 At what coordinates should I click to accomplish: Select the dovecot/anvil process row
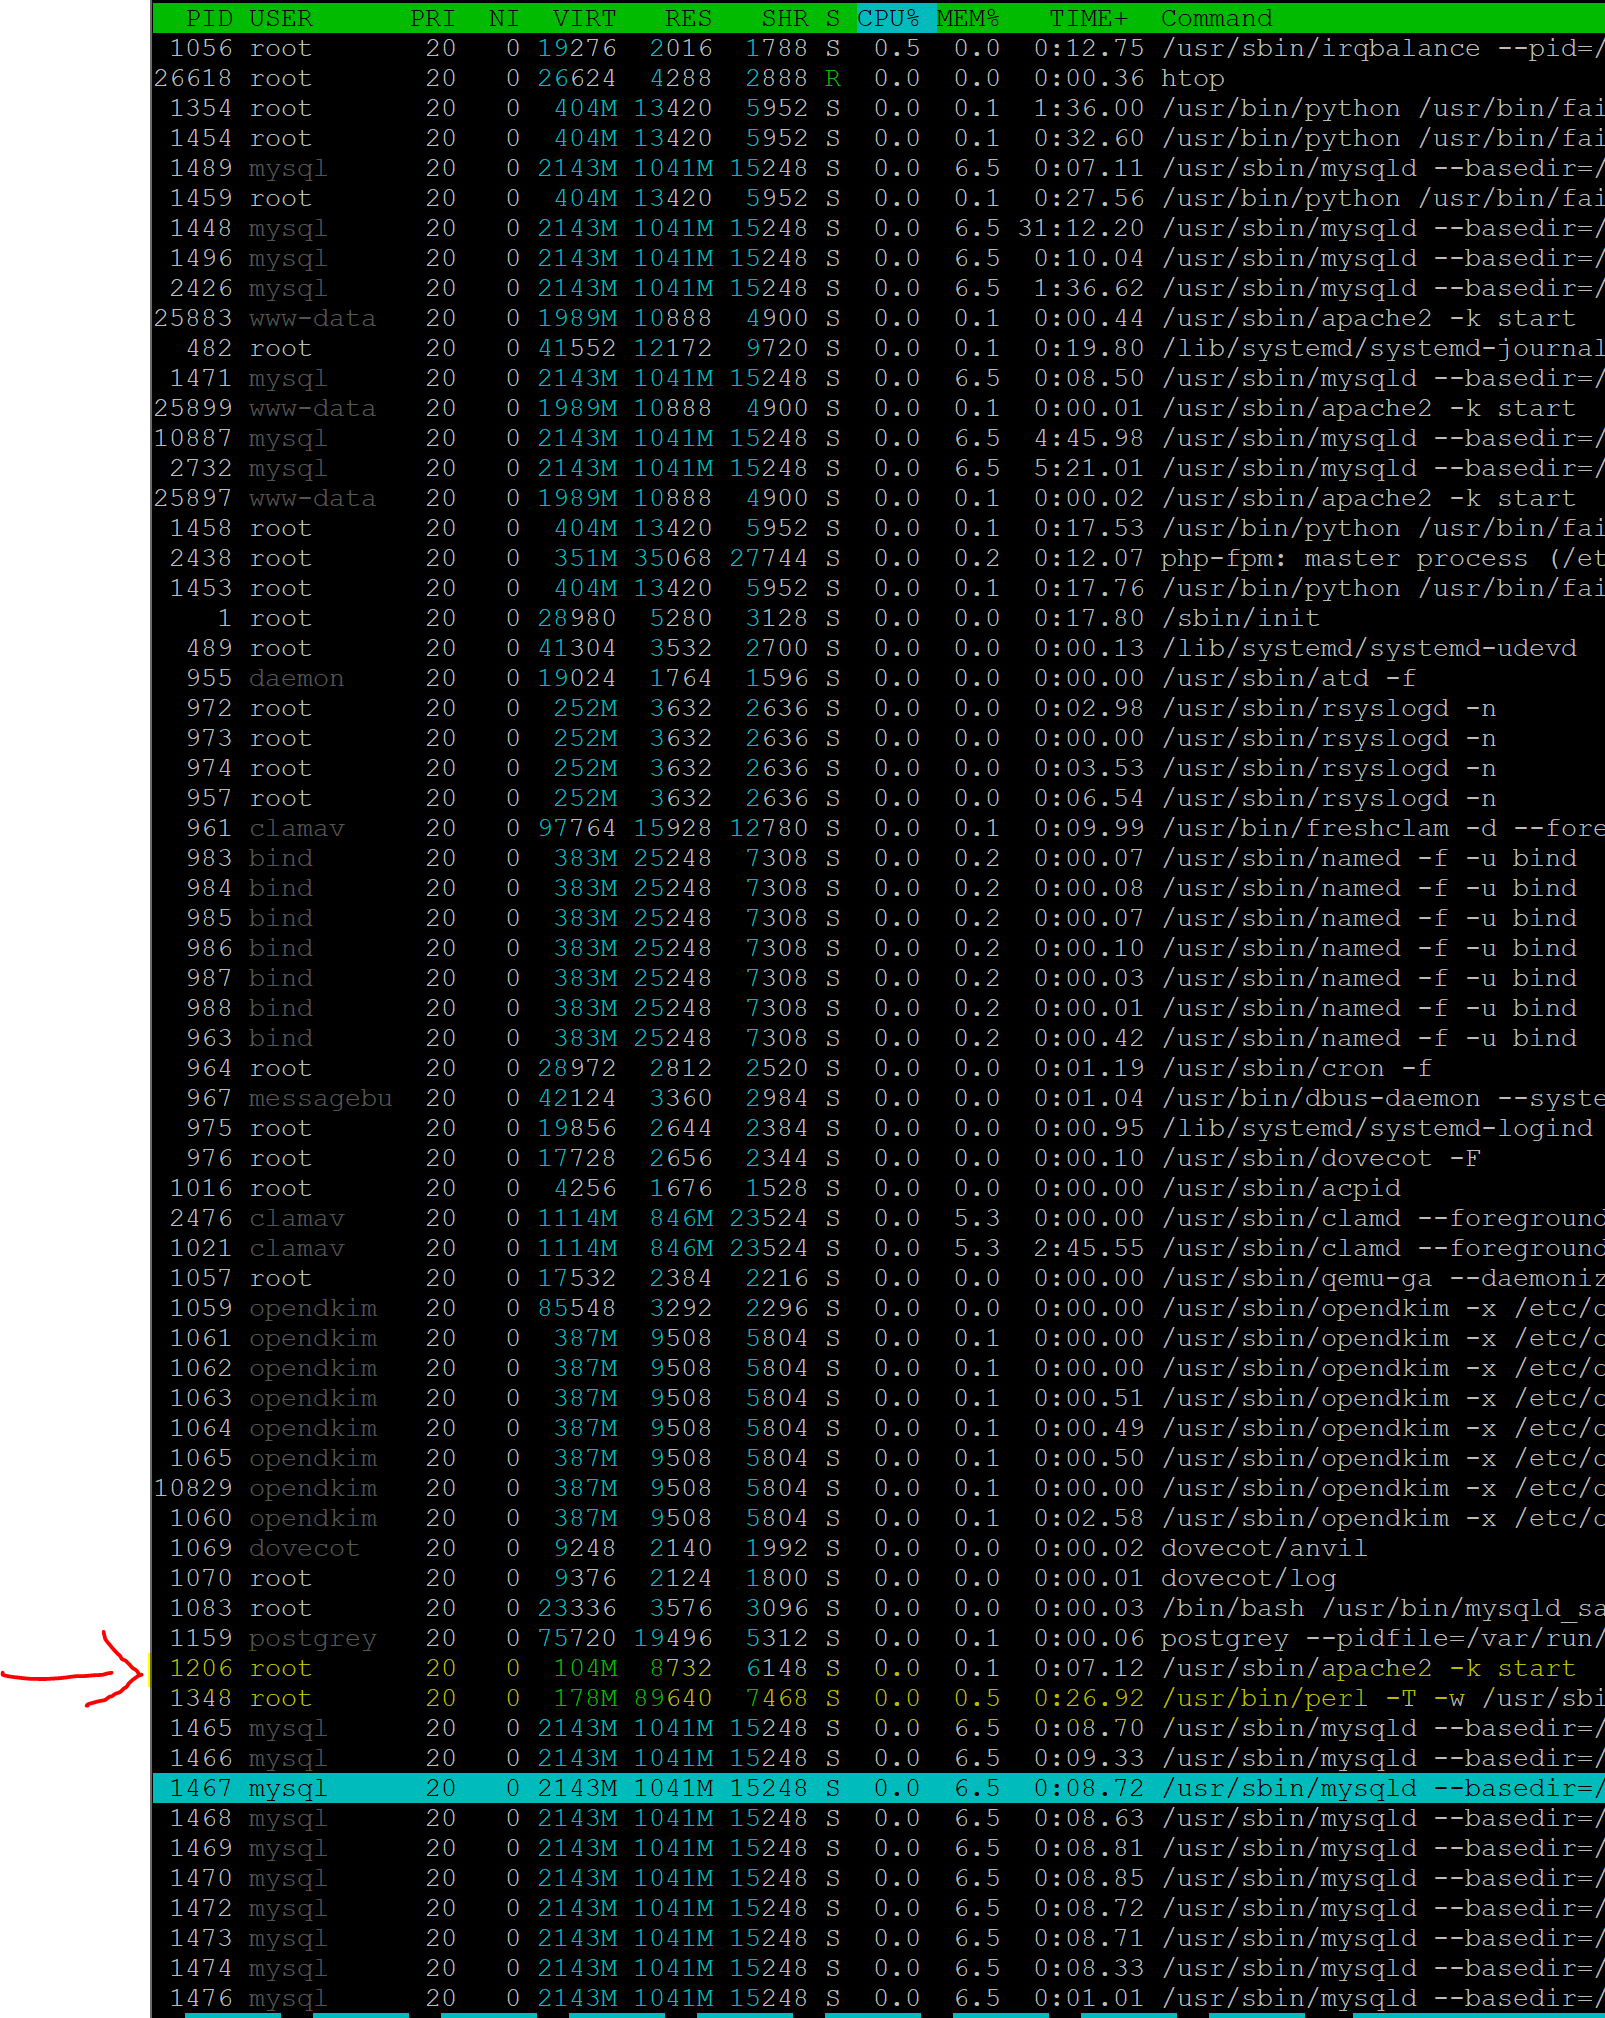coord(1263,1548)
